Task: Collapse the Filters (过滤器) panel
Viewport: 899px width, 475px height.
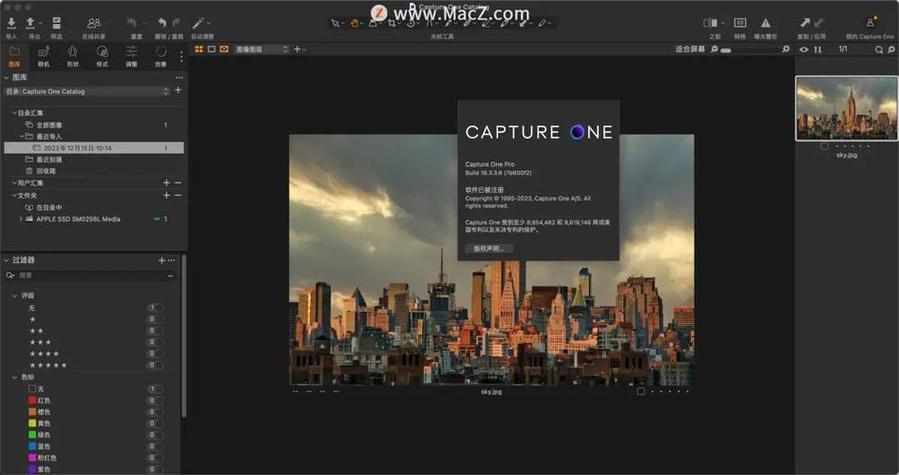Action: click(7, 260)
